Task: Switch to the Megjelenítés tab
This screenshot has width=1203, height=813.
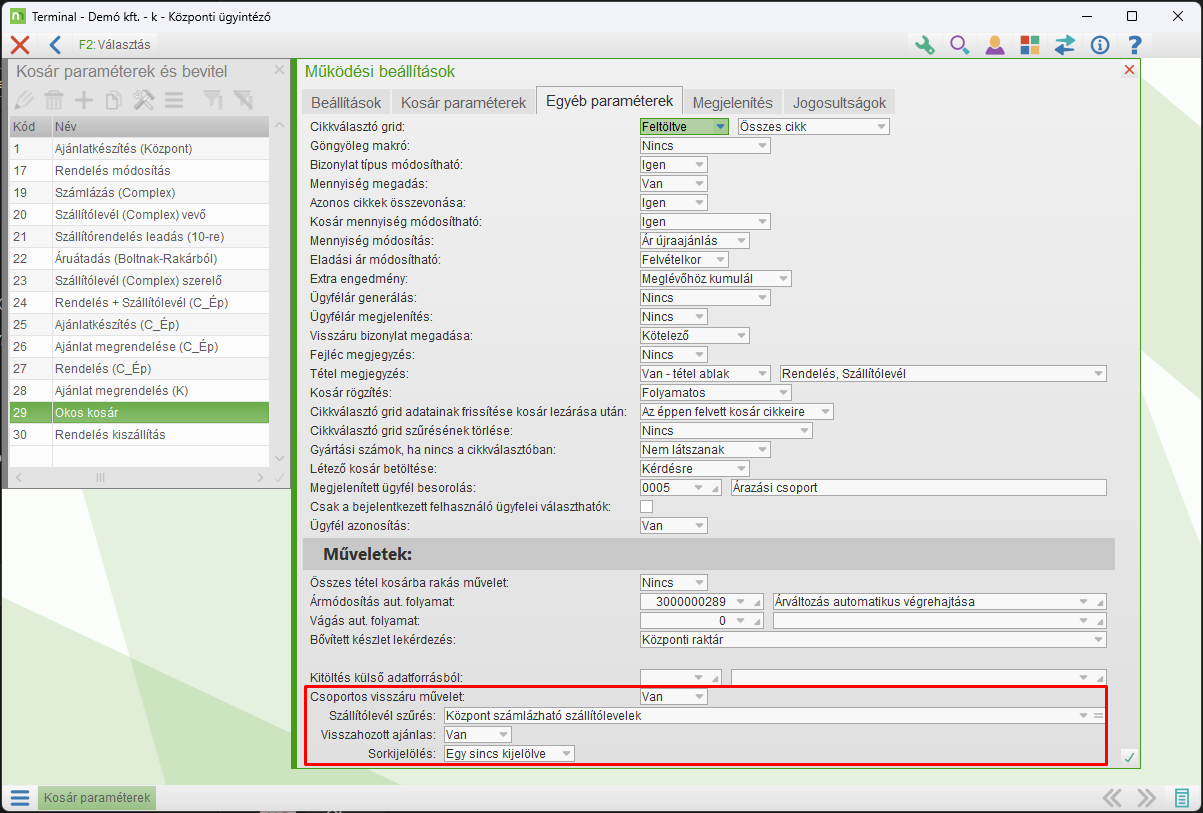Action: point(733,103)
